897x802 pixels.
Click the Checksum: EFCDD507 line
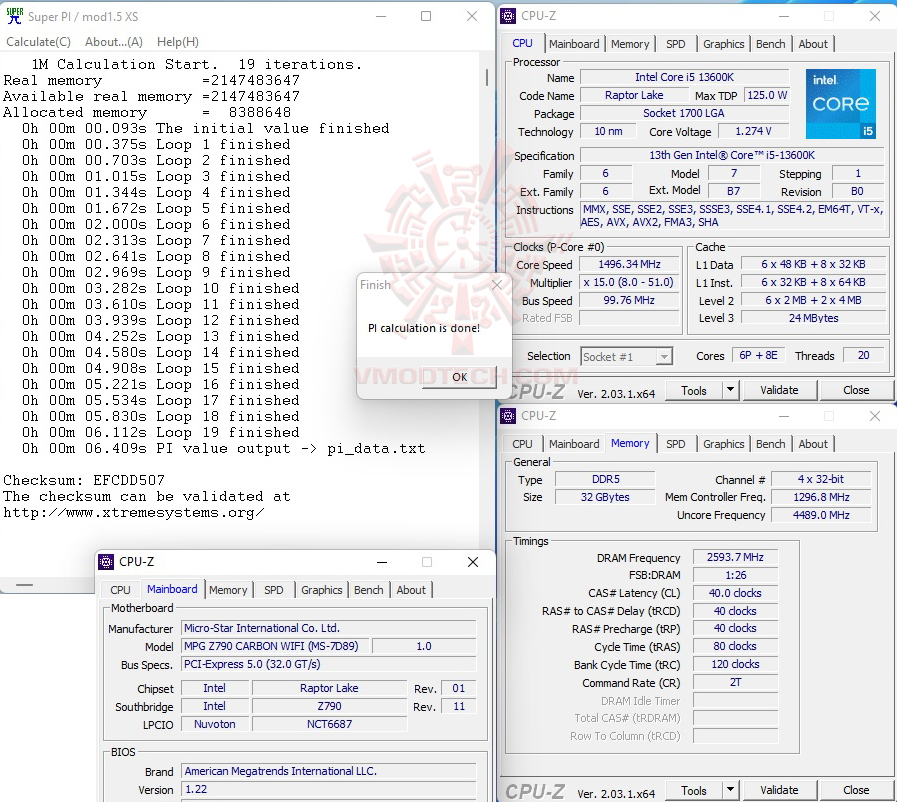pyautogui.click(x=84, y=480)
